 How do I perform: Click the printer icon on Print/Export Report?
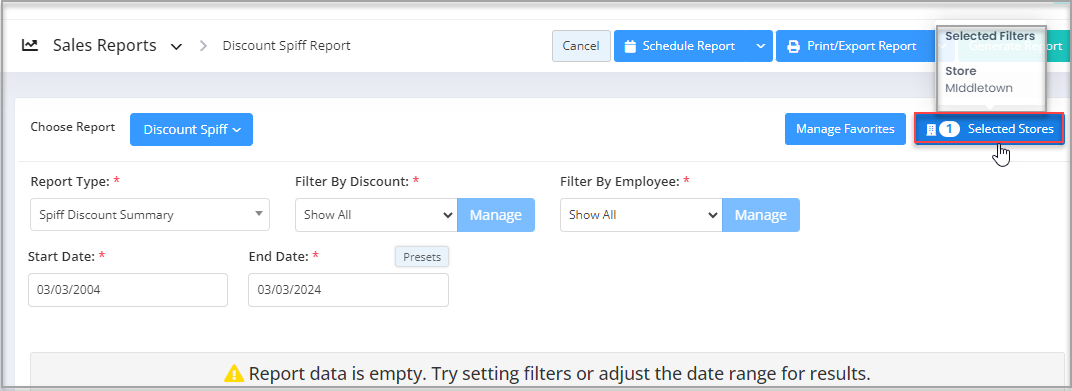(x=793, y=46)
